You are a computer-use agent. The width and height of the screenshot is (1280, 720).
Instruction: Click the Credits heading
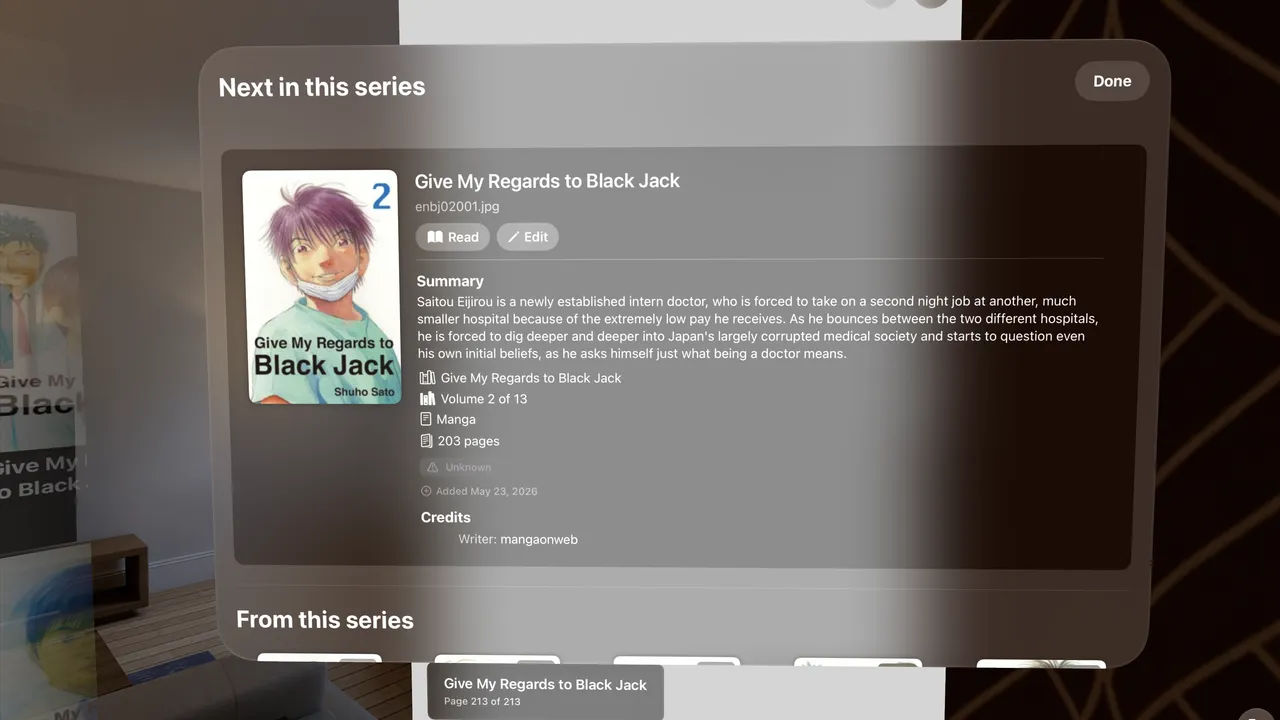click(x=446, y=518)
